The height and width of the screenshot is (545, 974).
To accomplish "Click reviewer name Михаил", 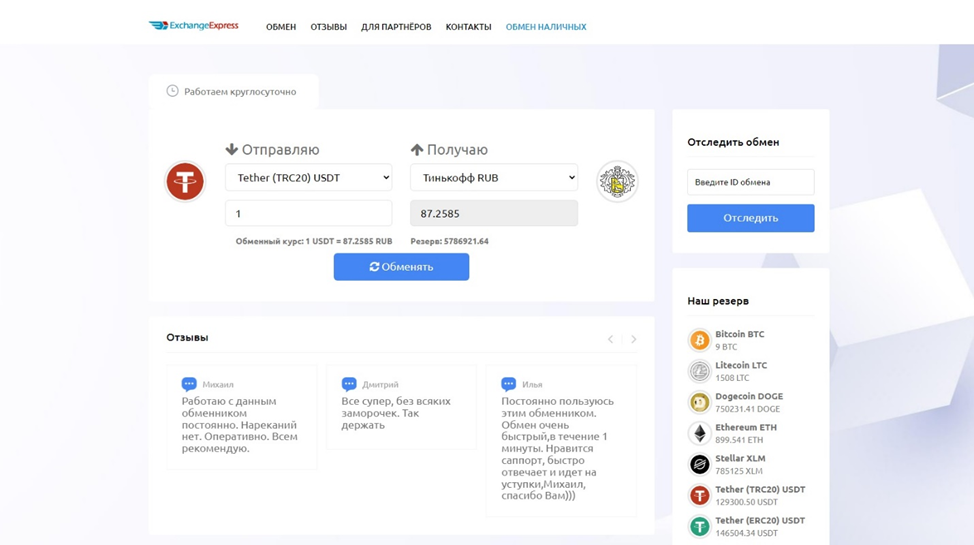I will point(218,385).
